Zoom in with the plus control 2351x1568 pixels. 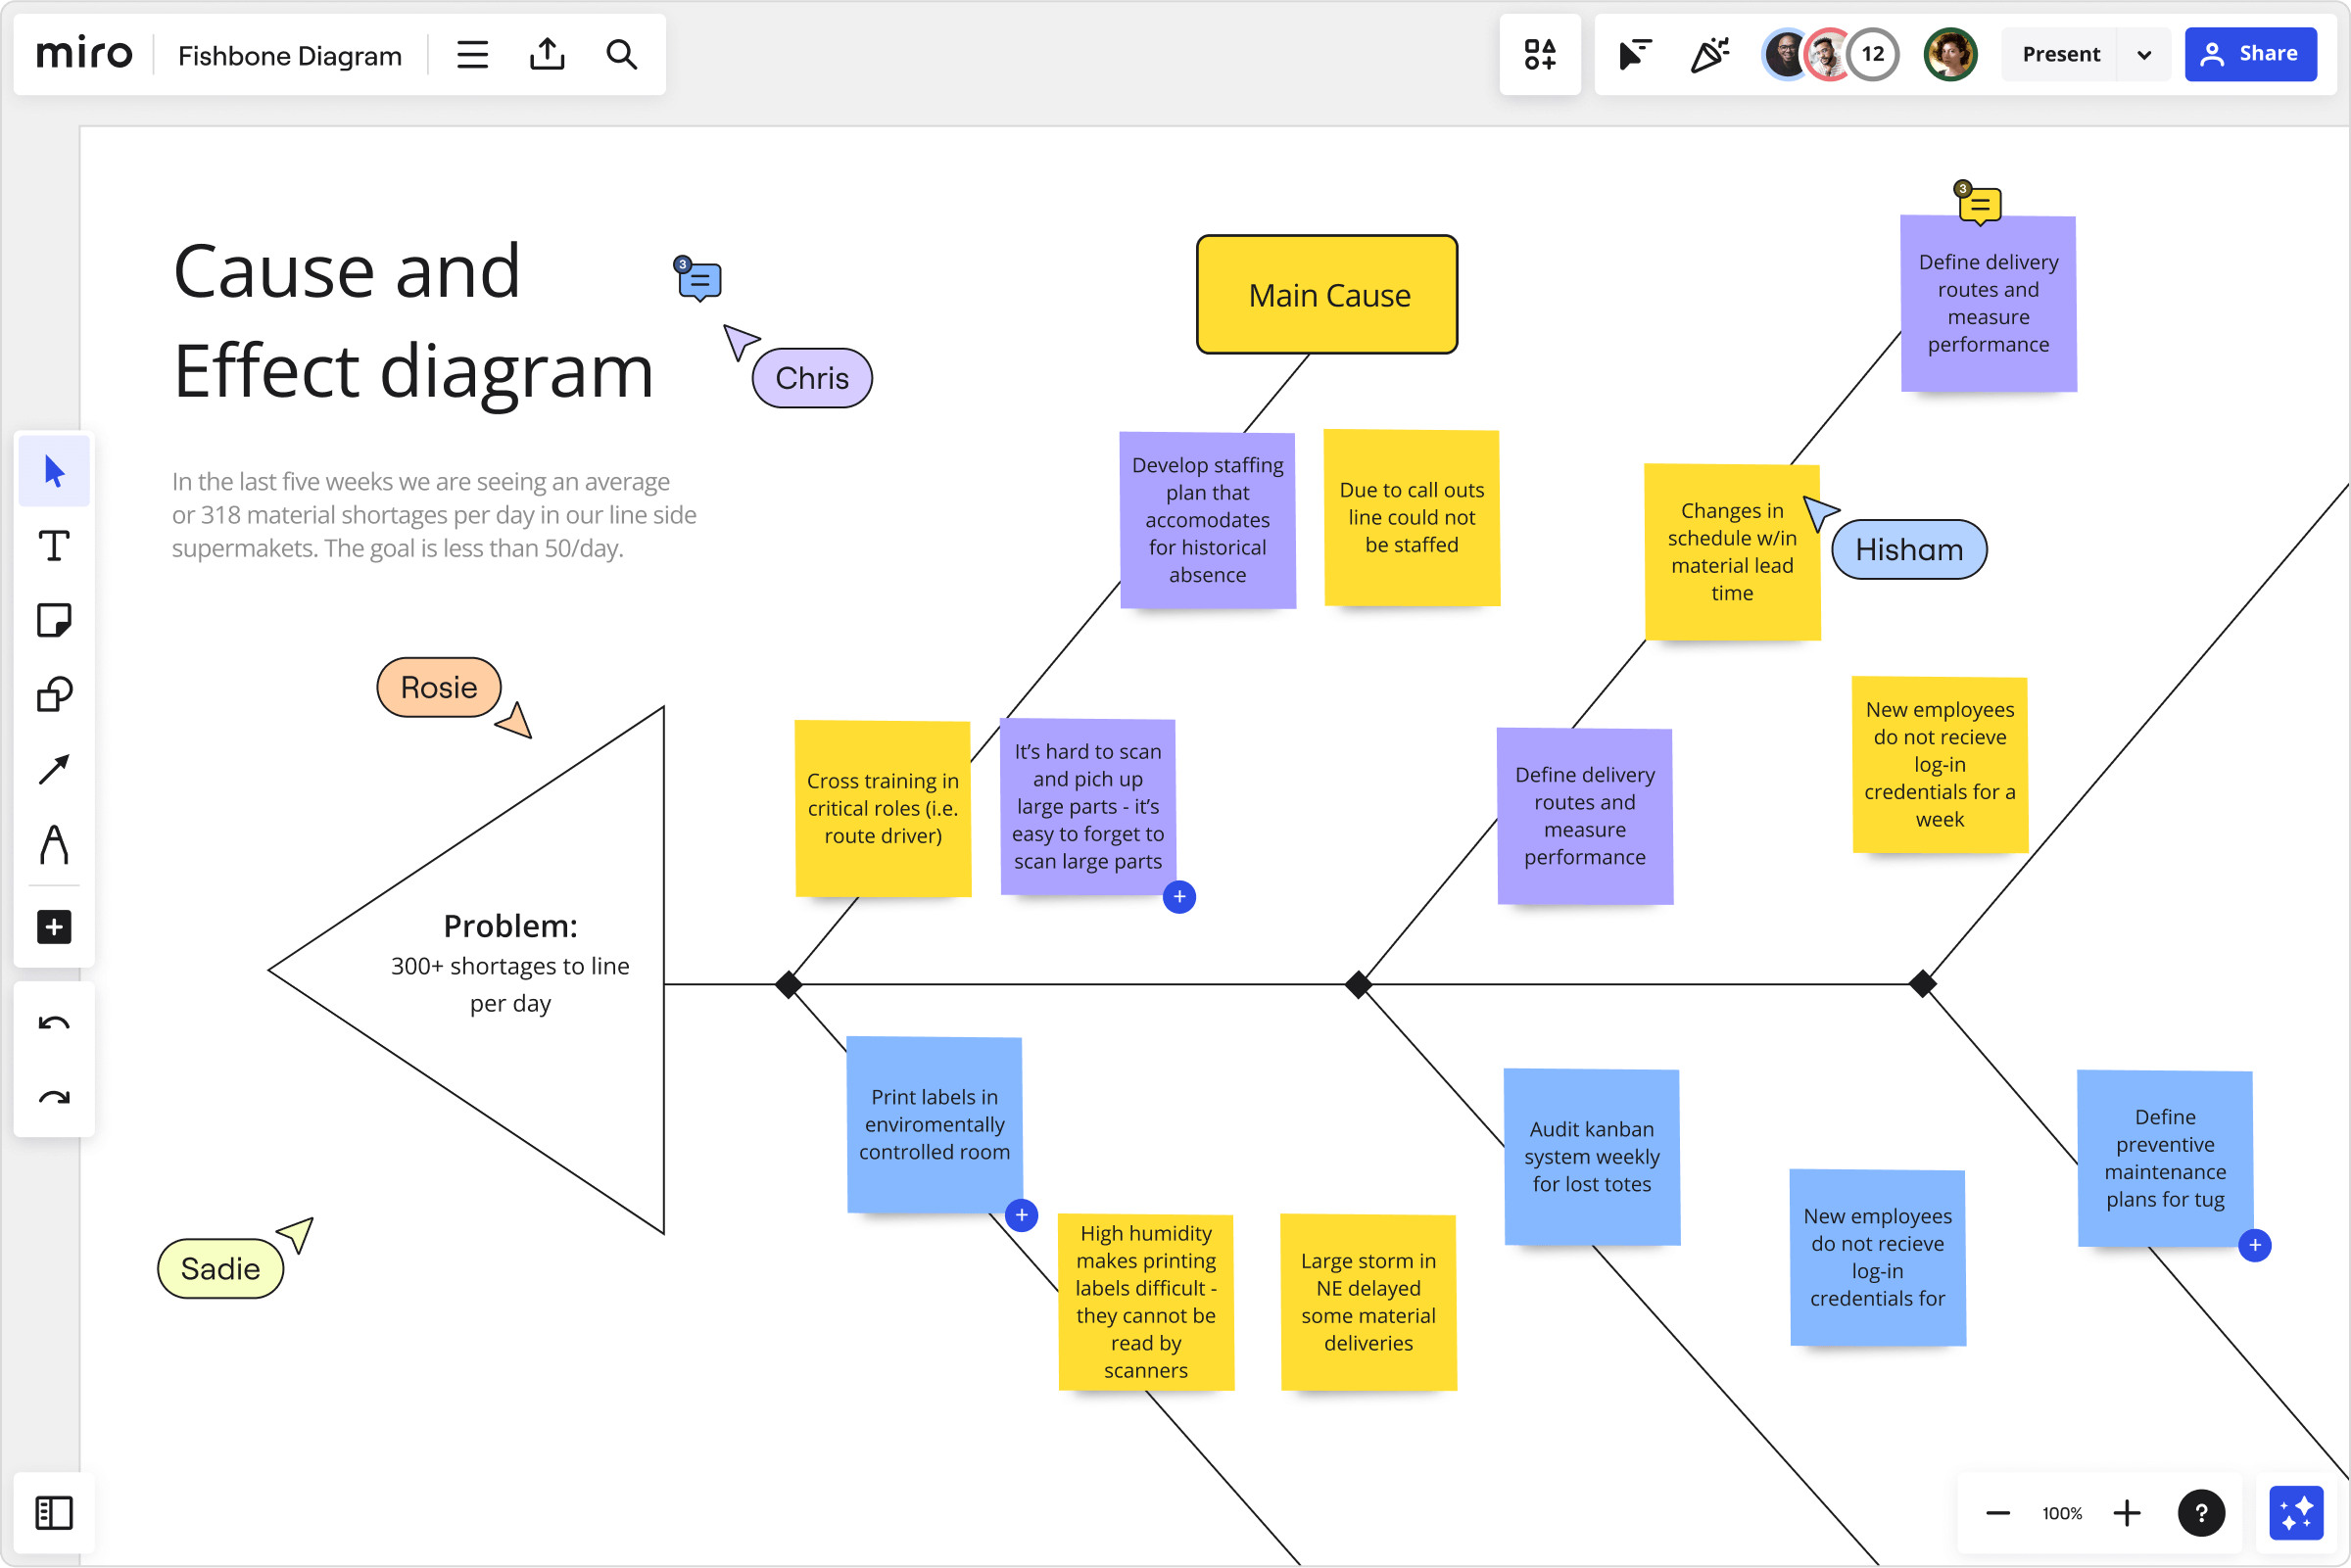click(2126, 1513)
